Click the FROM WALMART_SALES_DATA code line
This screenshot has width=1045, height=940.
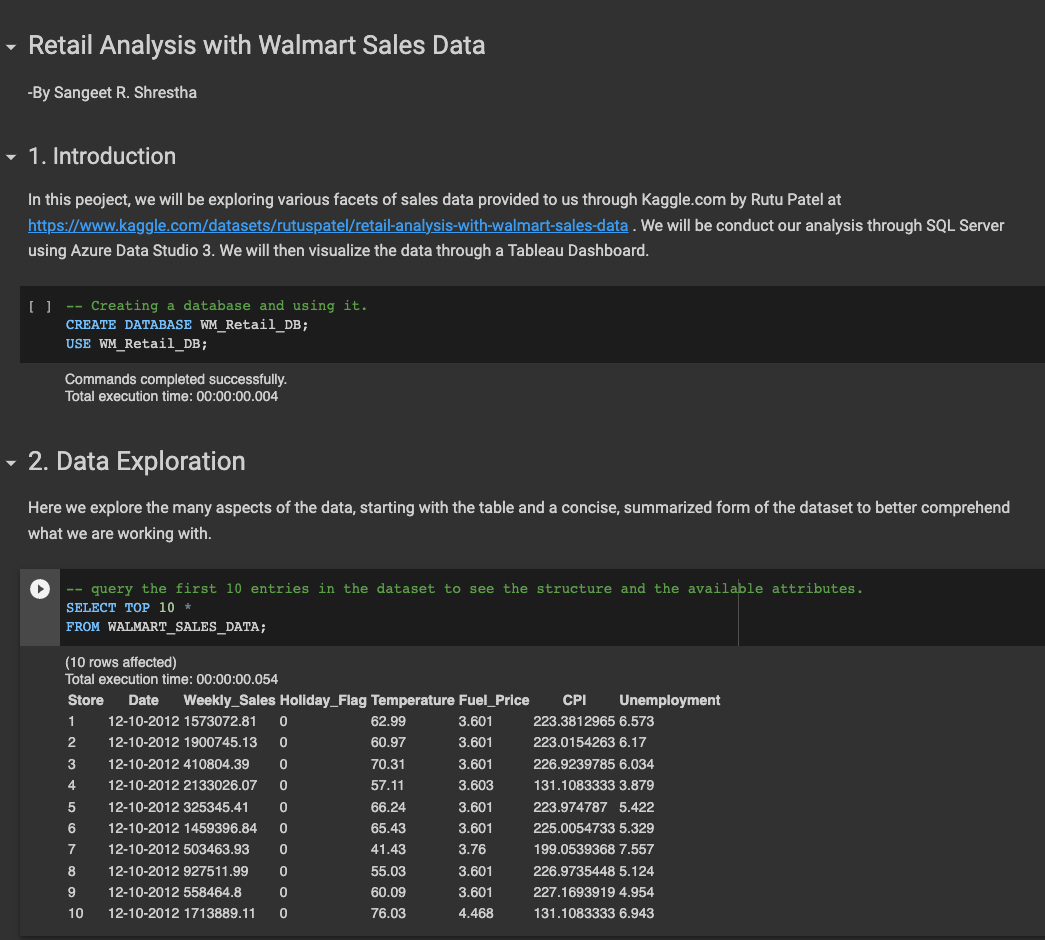[x=166, y=627]
